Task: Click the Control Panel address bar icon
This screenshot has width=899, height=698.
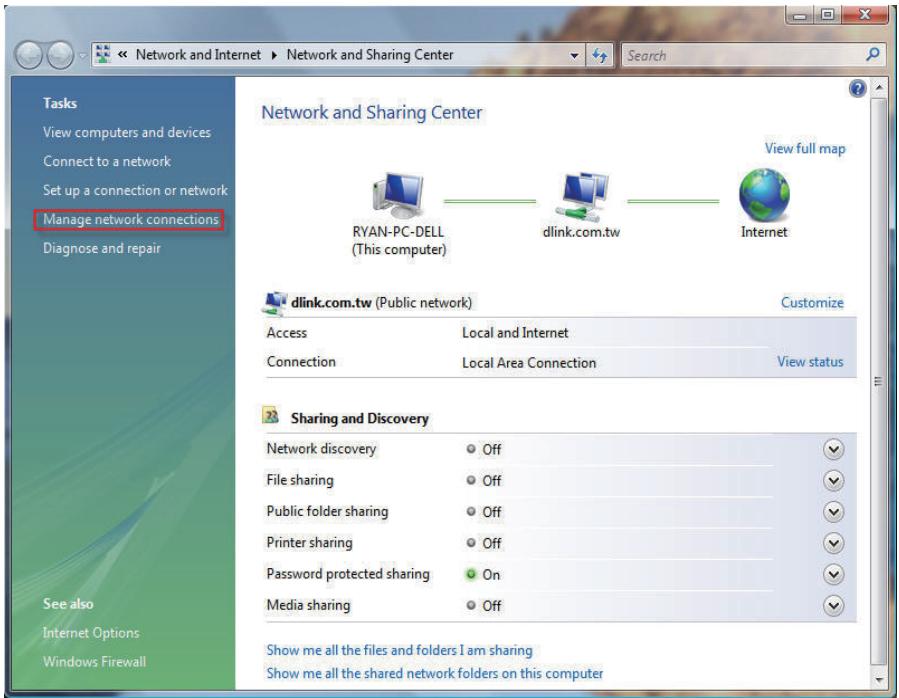Action: 103,54
